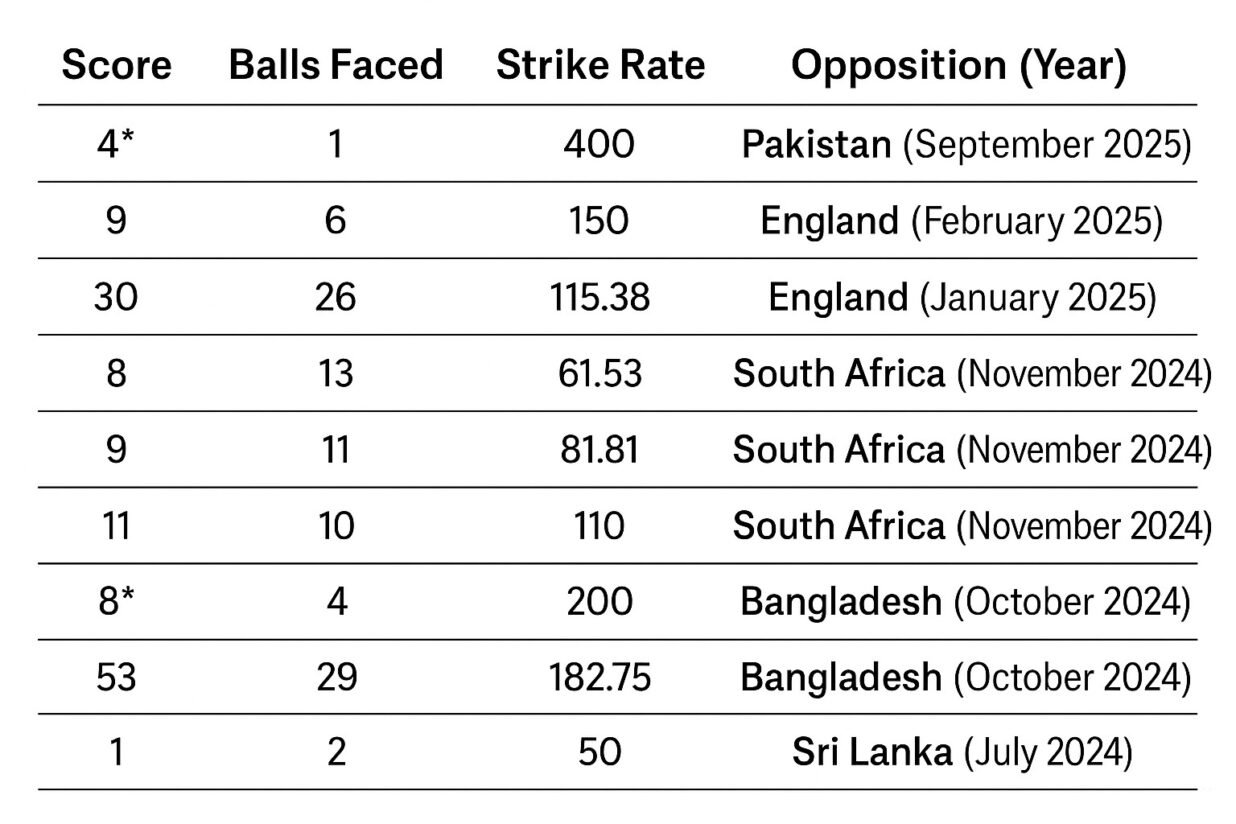Click the 115.38 strike rate cell
Viewport: 1236px width, 824px height.
tap(599, 297)
